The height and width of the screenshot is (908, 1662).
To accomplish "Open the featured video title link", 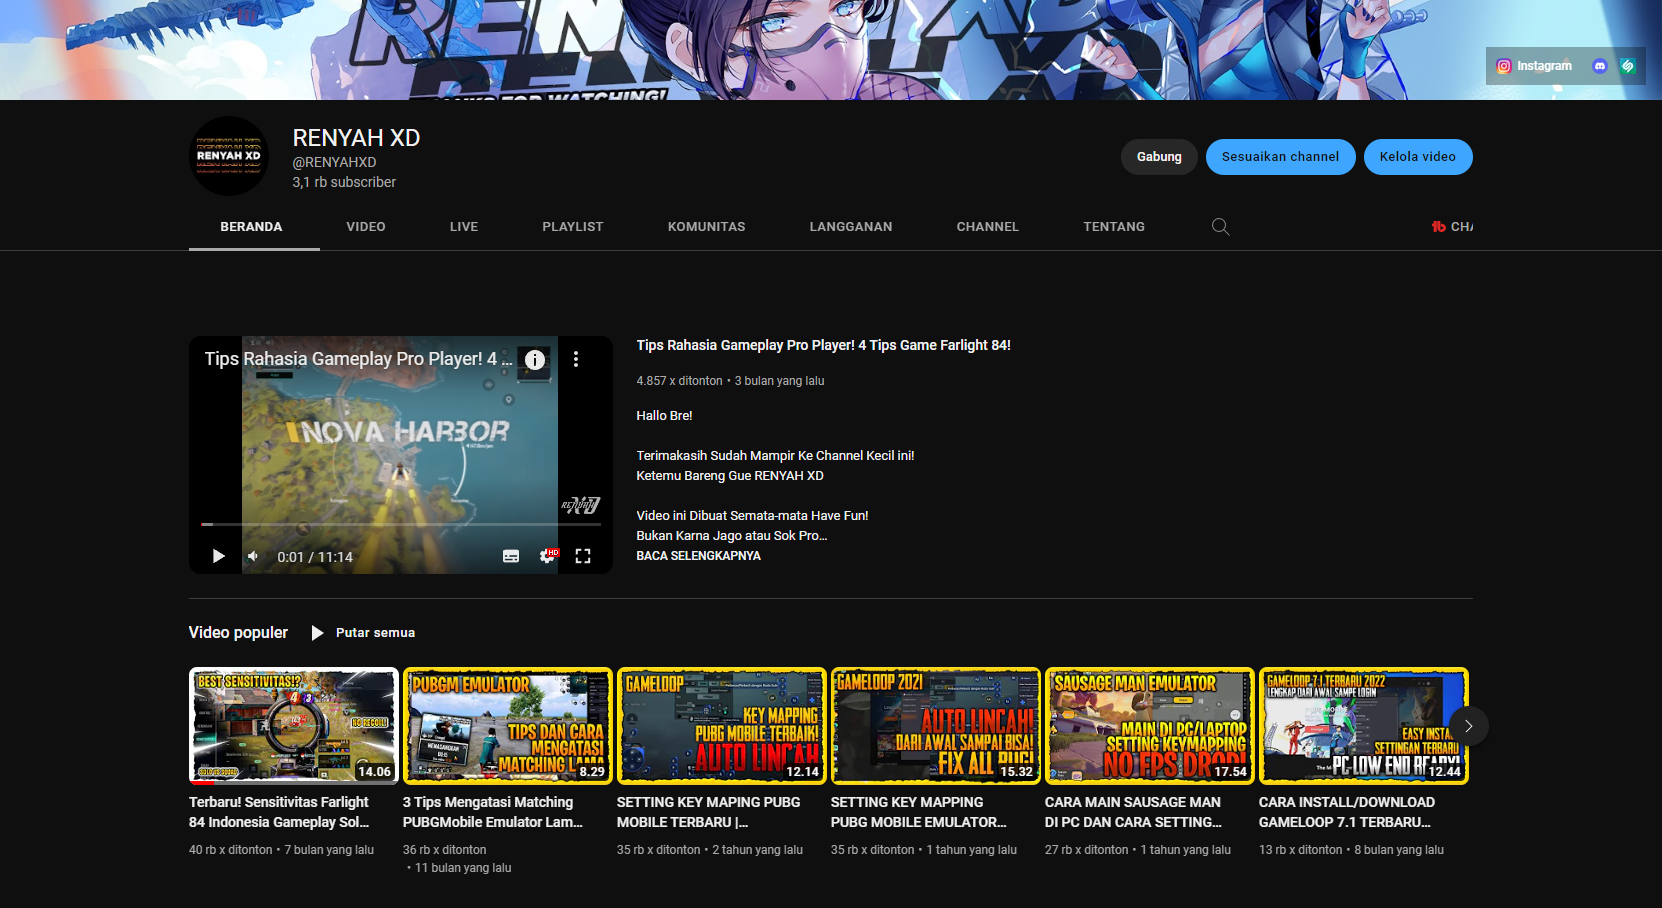I will (x=823, y=345).
